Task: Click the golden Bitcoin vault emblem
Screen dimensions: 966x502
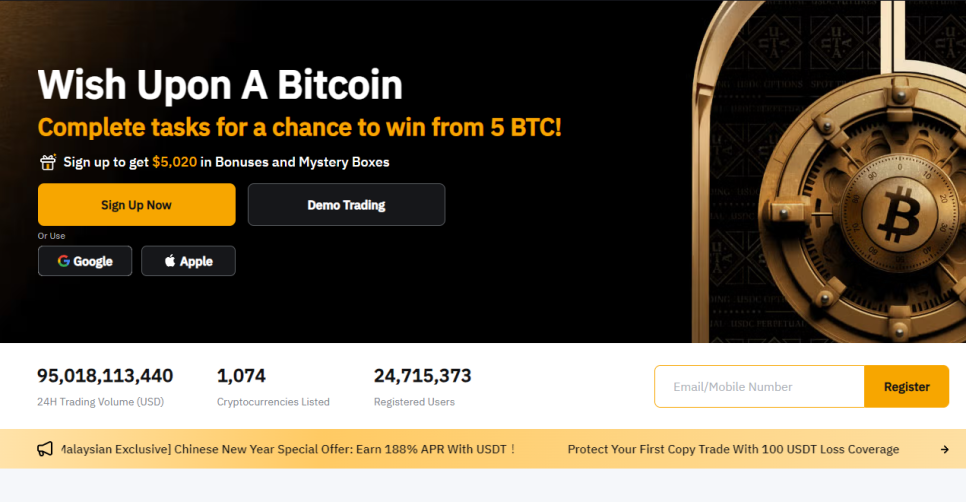Action: coord(899,214)
